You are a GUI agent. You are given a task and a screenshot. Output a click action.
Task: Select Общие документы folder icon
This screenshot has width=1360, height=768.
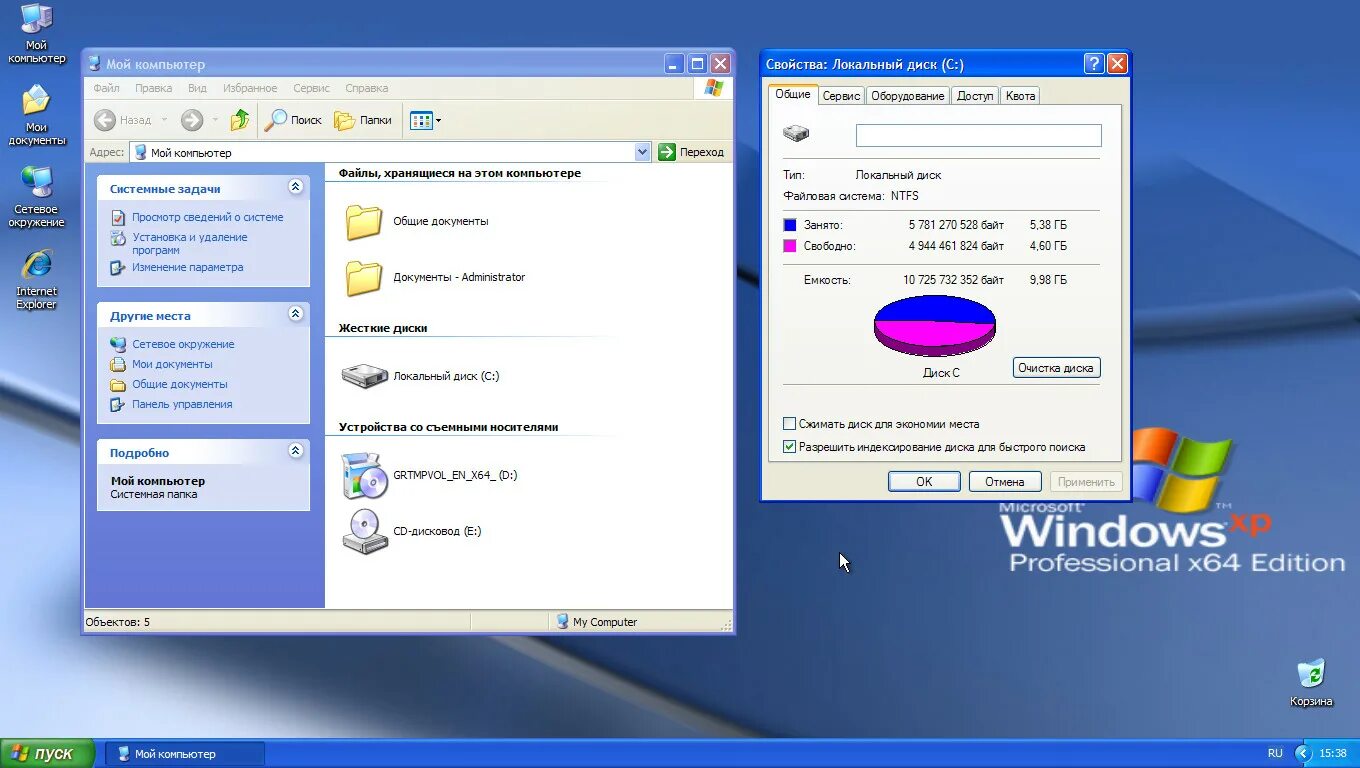(x=364, y=221)
